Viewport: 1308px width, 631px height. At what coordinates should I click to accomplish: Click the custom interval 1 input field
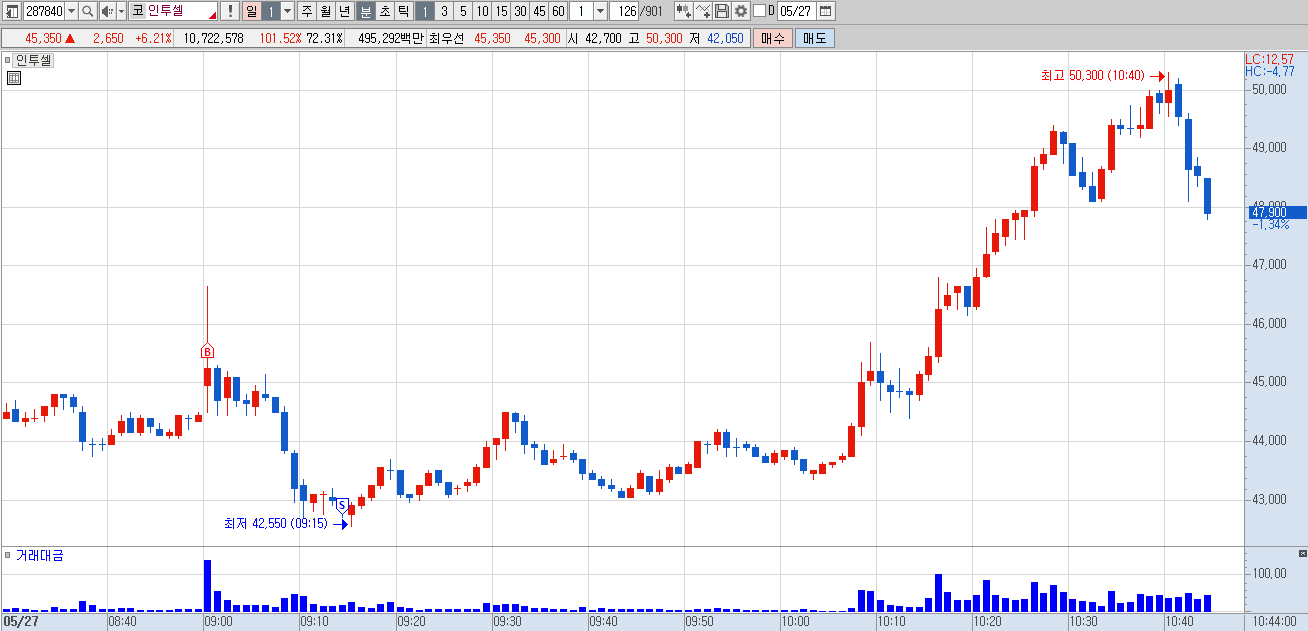(x=580, y=11)
